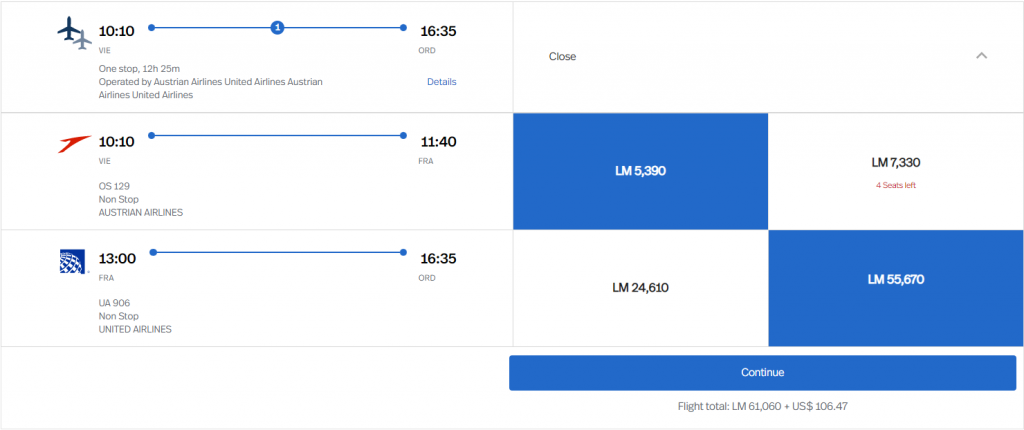The height and width of the screenshot is (430, 1024).
Task: Pick the LM 24,610 fare for UA 906
Action: click(x=640, y=288)
